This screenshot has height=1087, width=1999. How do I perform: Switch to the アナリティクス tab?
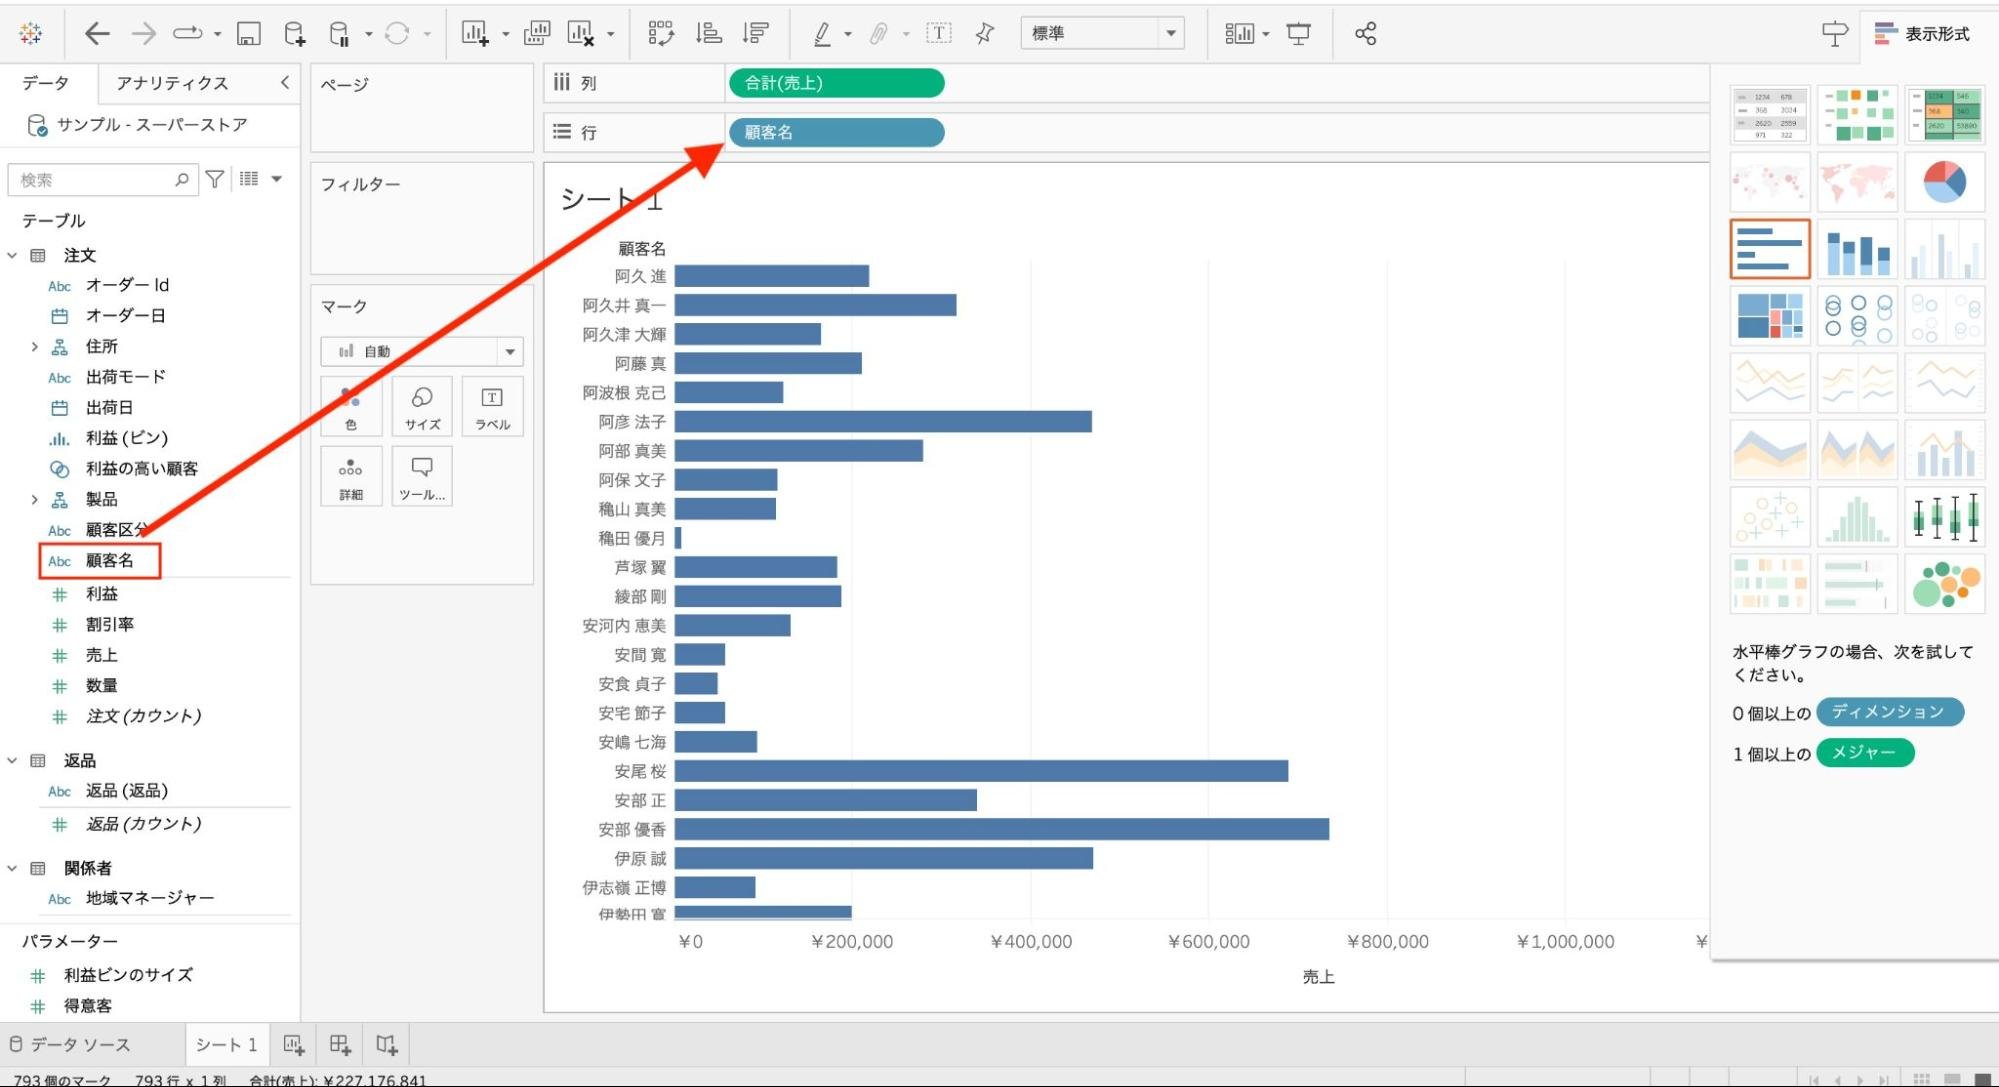click(x=172, y=83)
